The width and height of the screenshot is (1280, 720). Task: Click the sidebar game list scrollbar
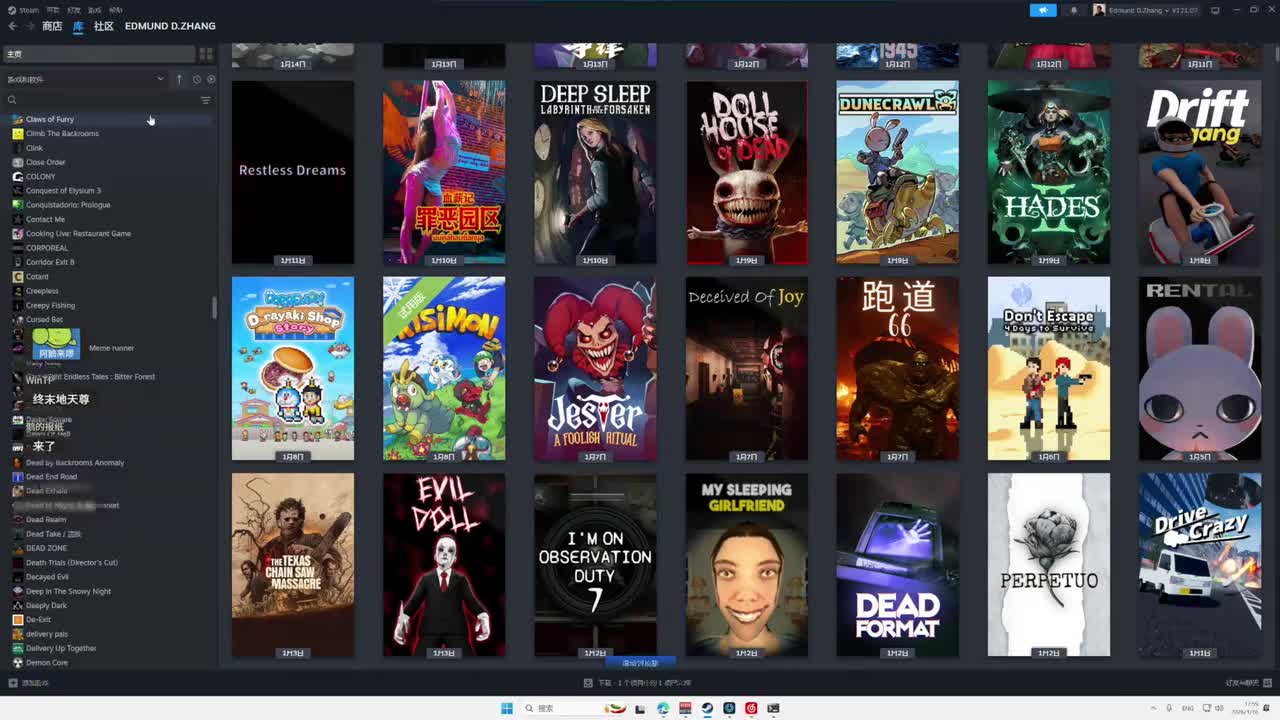click(x=214, y=307)
